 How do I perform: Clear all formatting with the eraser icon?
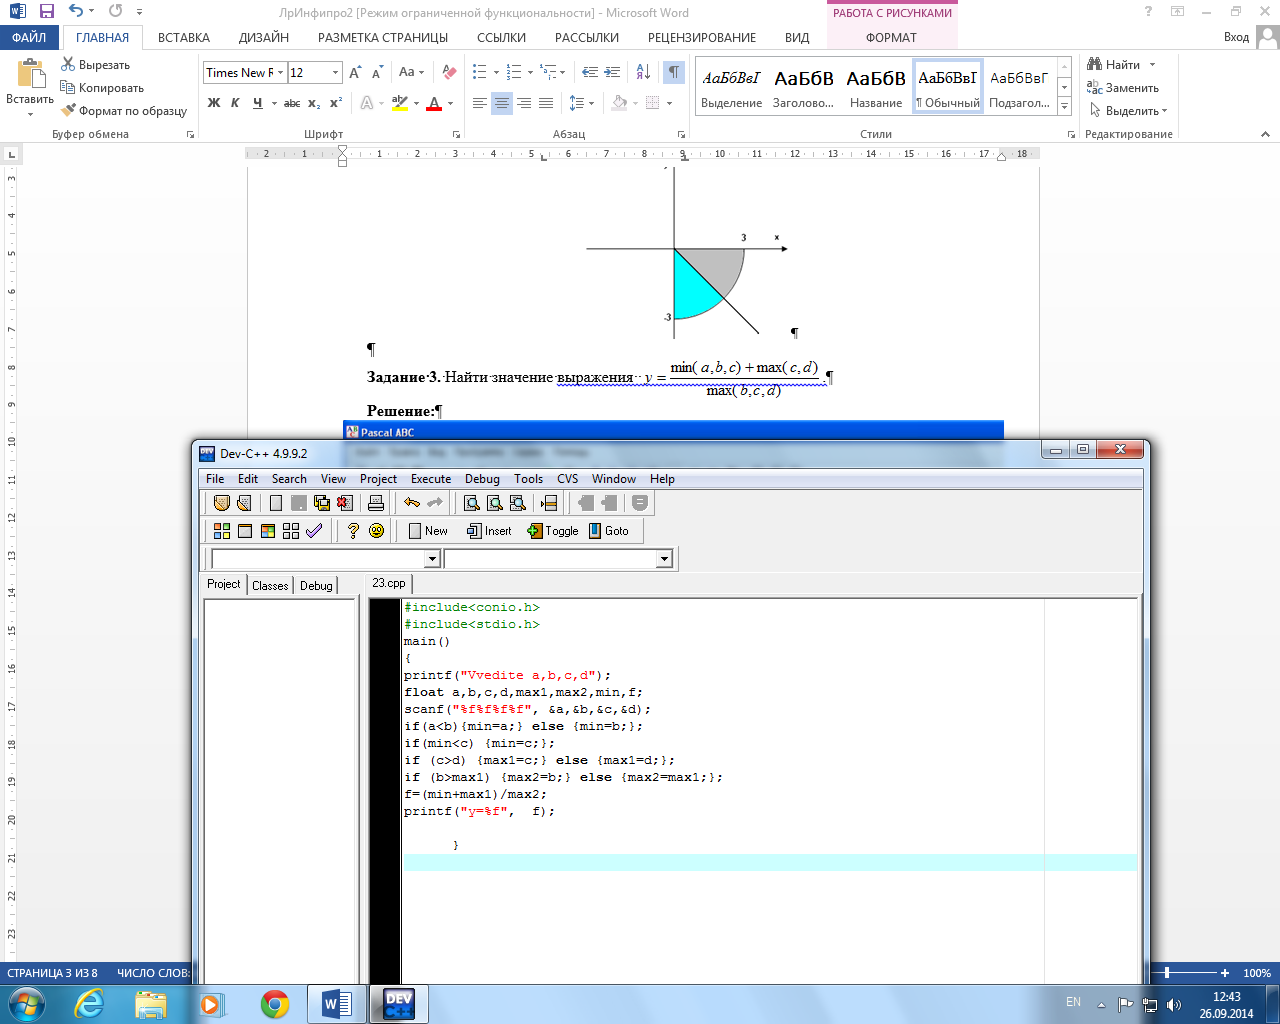449,73
